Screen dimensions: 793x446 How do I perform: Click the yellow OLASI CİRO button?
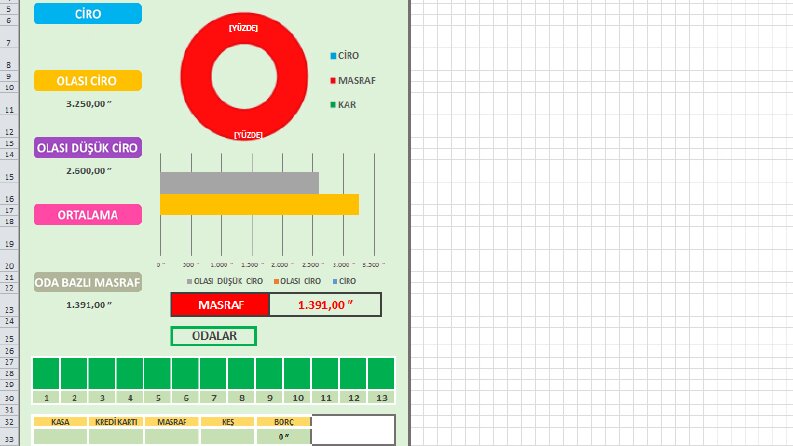[x=88, y=80]
